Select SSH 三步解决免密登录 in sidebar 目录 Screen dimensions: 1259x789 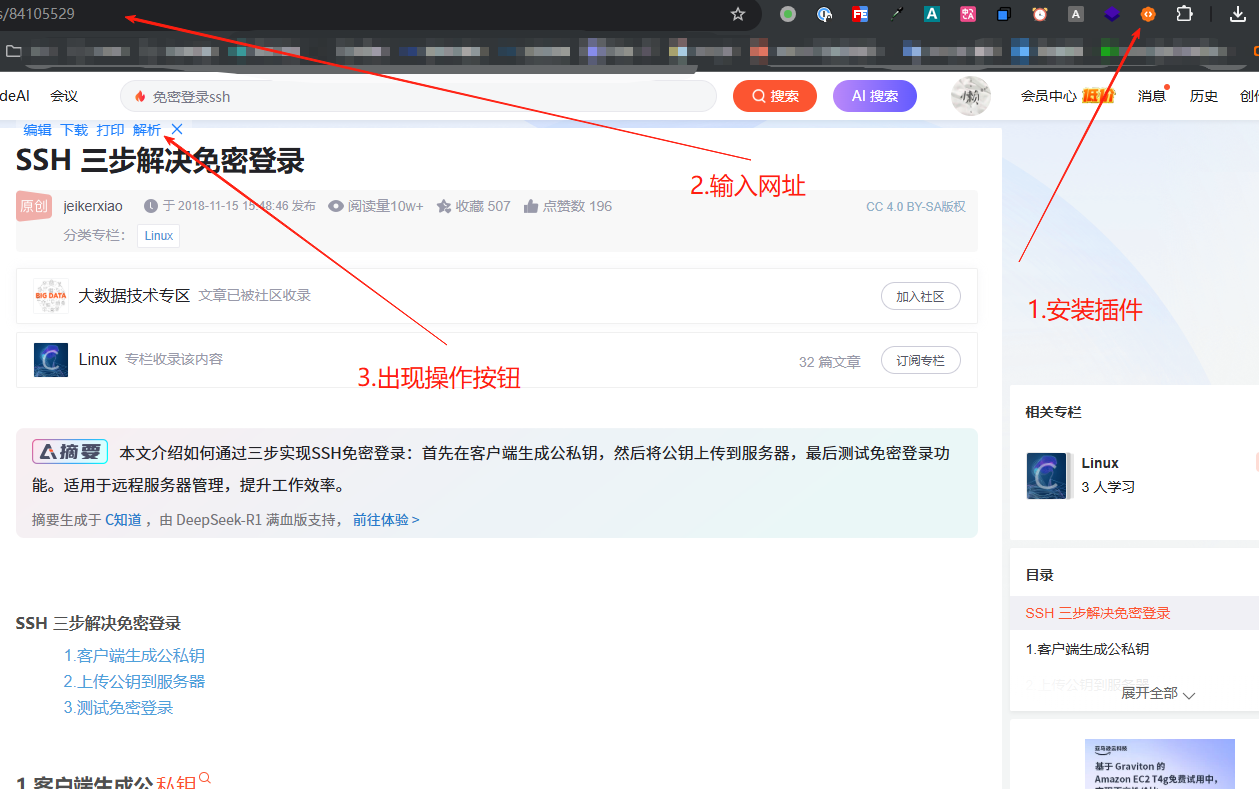coord(1098,613)
